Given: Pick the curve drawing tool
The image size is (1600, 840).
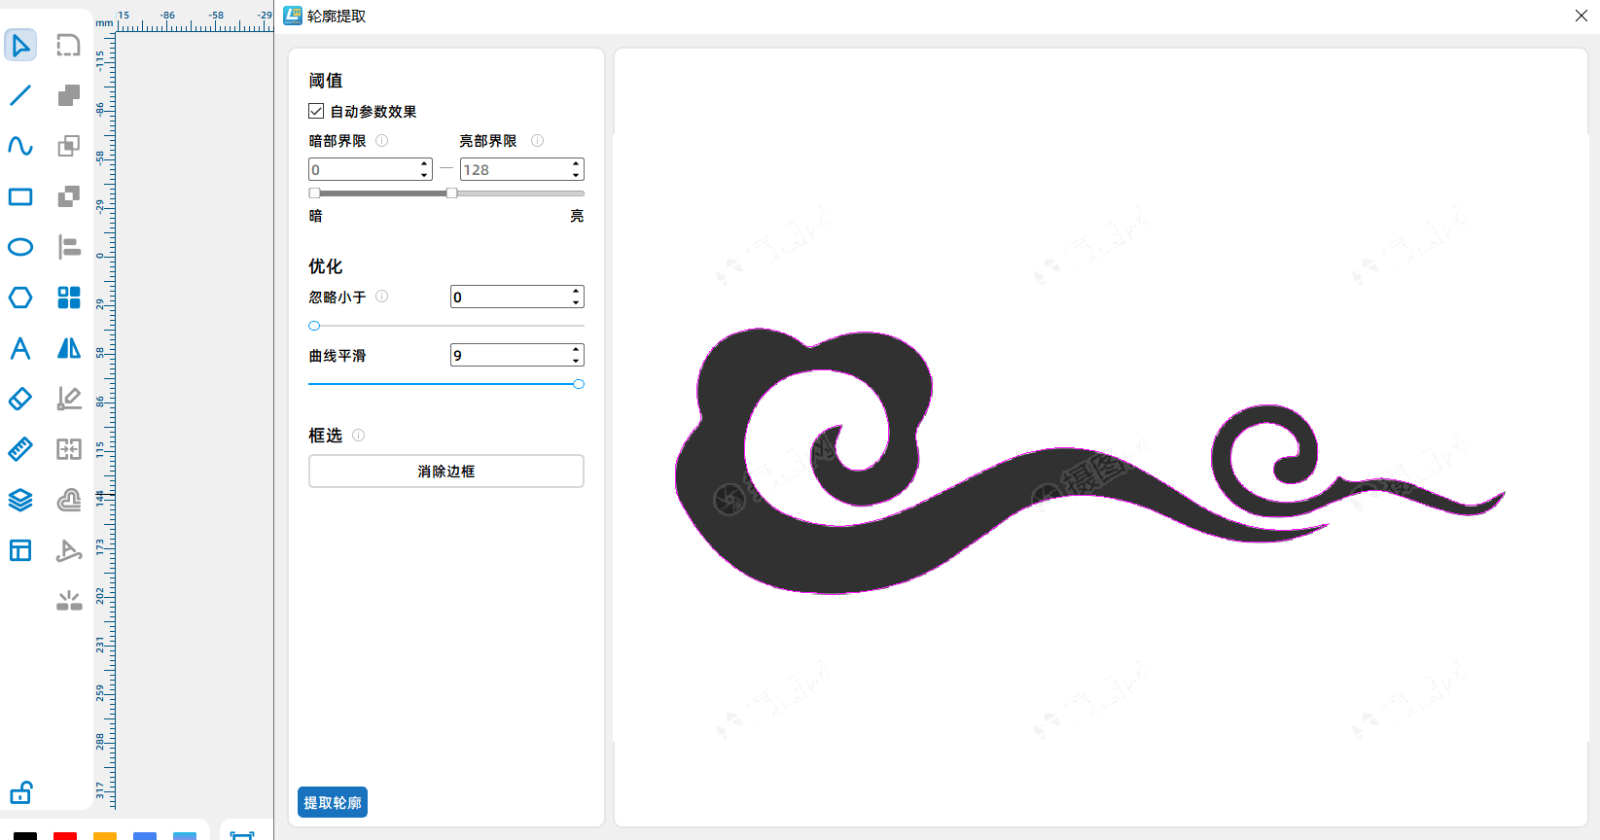Looking at the screenshot, I should click(20, 146).
